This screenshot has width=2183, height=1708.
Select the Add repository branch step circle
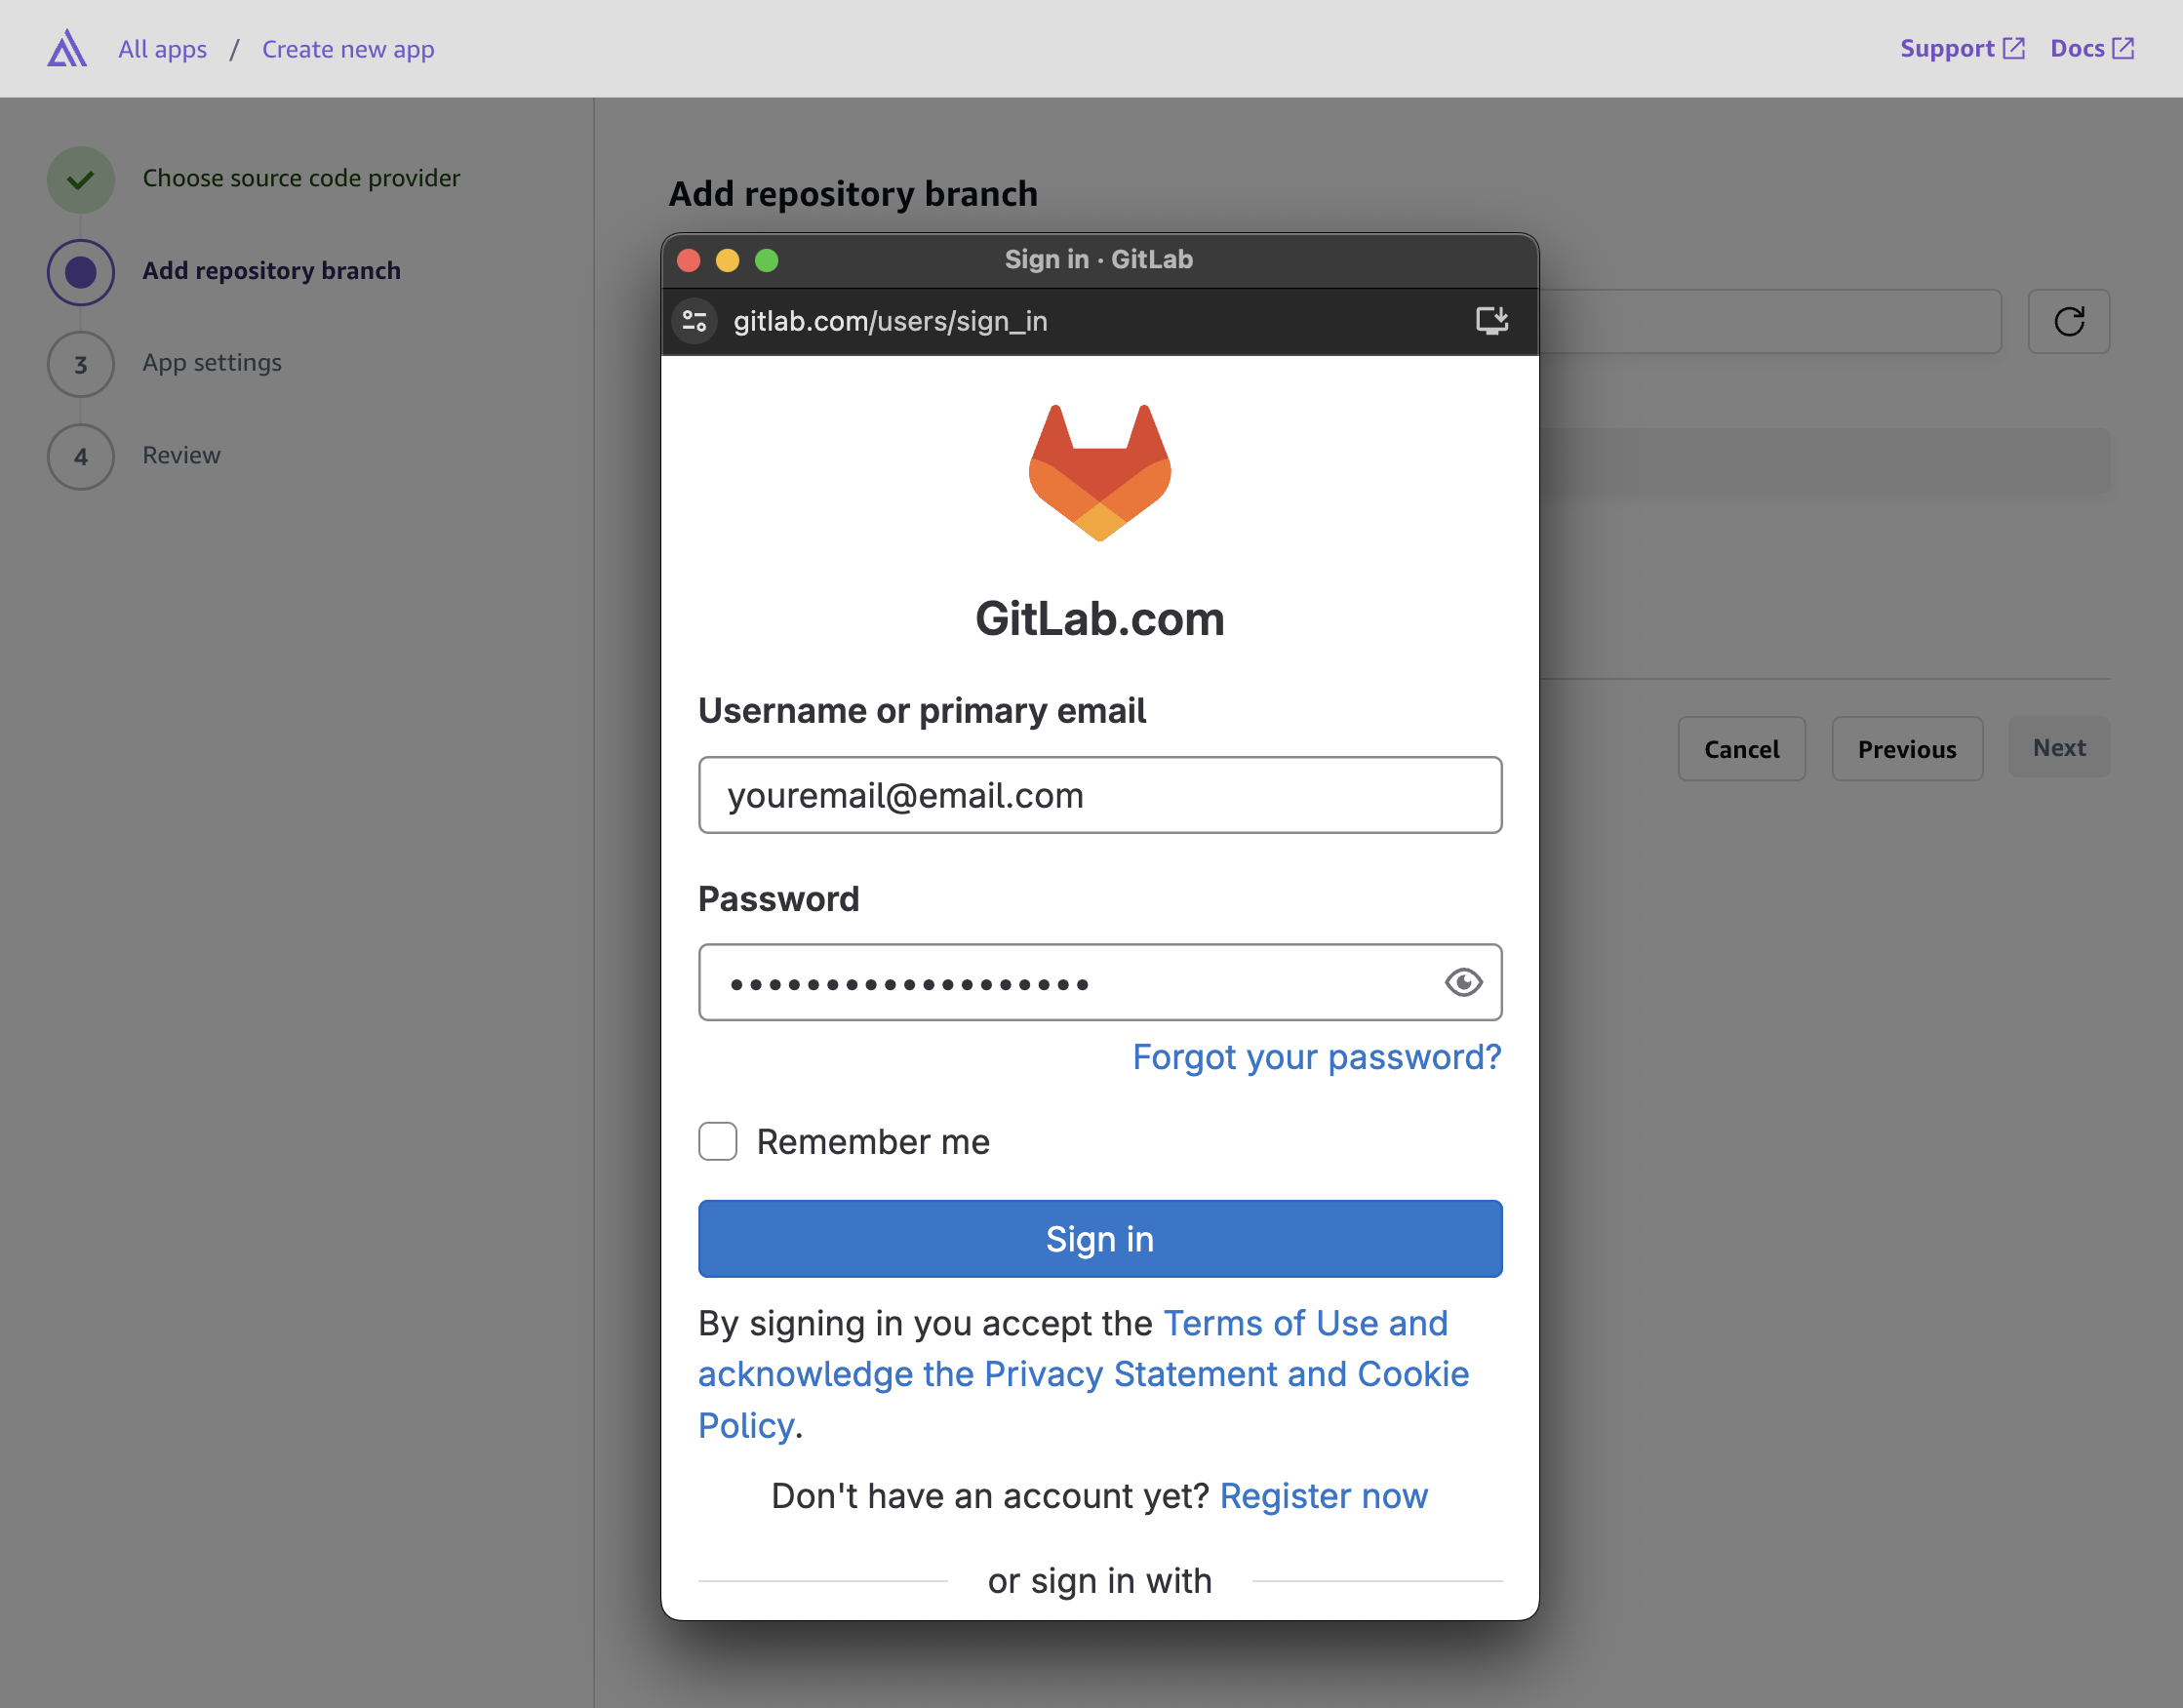point(81,272)
